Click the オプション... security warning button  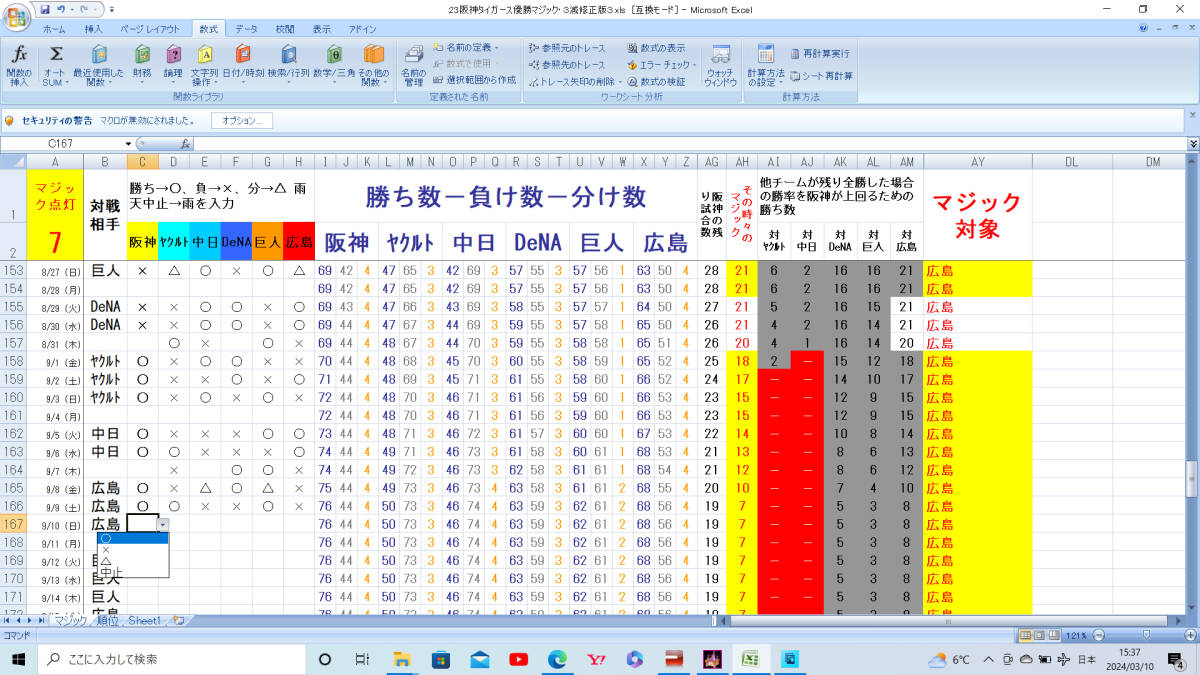(x=243, y=120)
